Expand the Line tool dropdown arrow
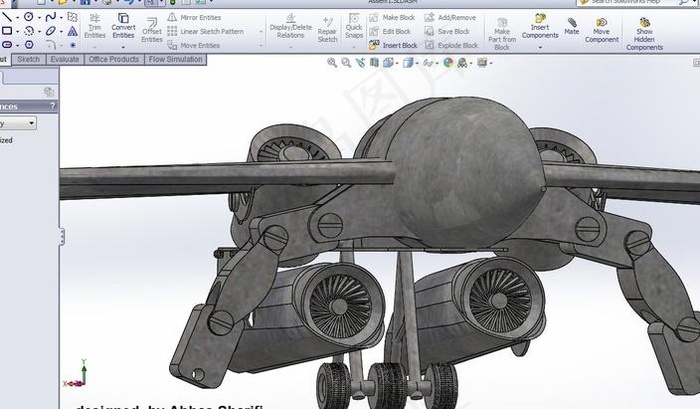 click(x=17, y=18)
